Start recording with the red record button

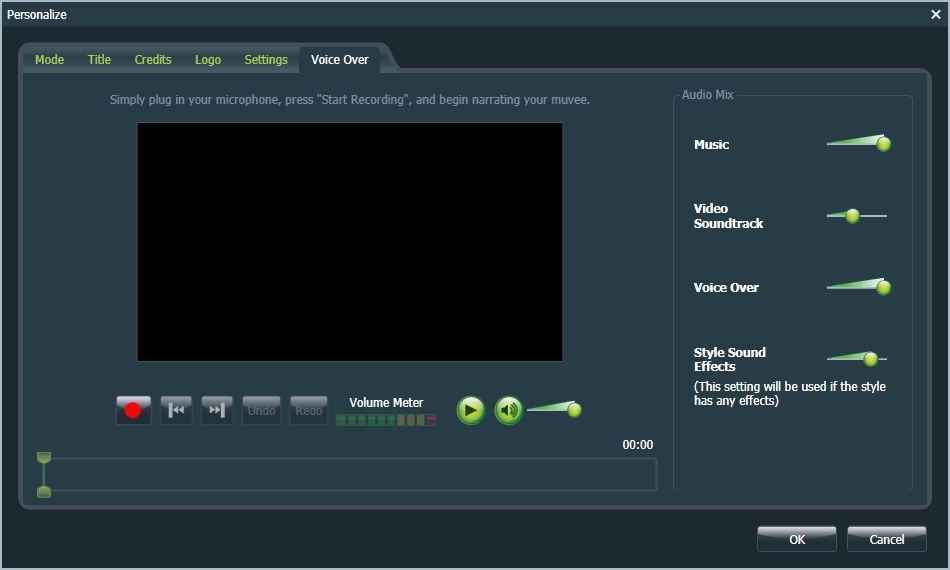click(x=133, y=410)
